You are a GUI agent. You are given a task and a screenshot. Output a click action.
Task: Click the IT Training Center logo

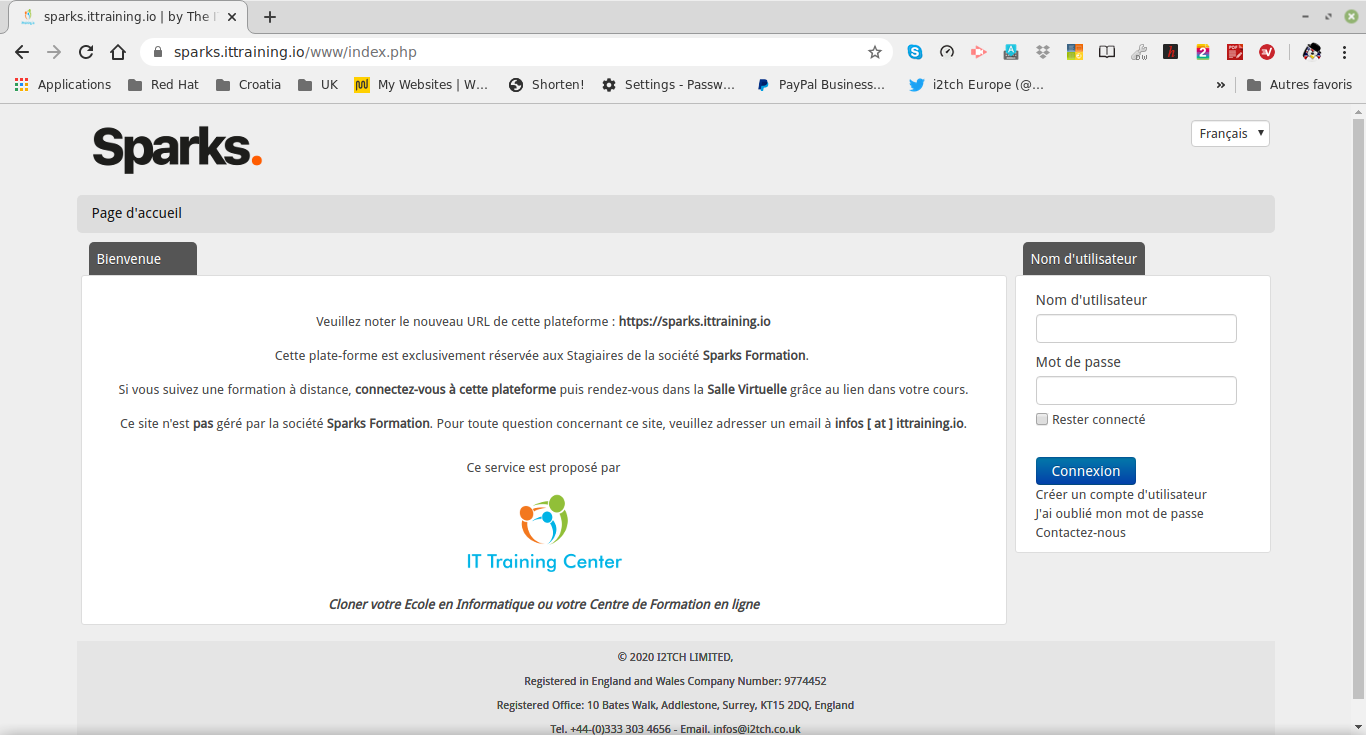(x=544, y=533)
